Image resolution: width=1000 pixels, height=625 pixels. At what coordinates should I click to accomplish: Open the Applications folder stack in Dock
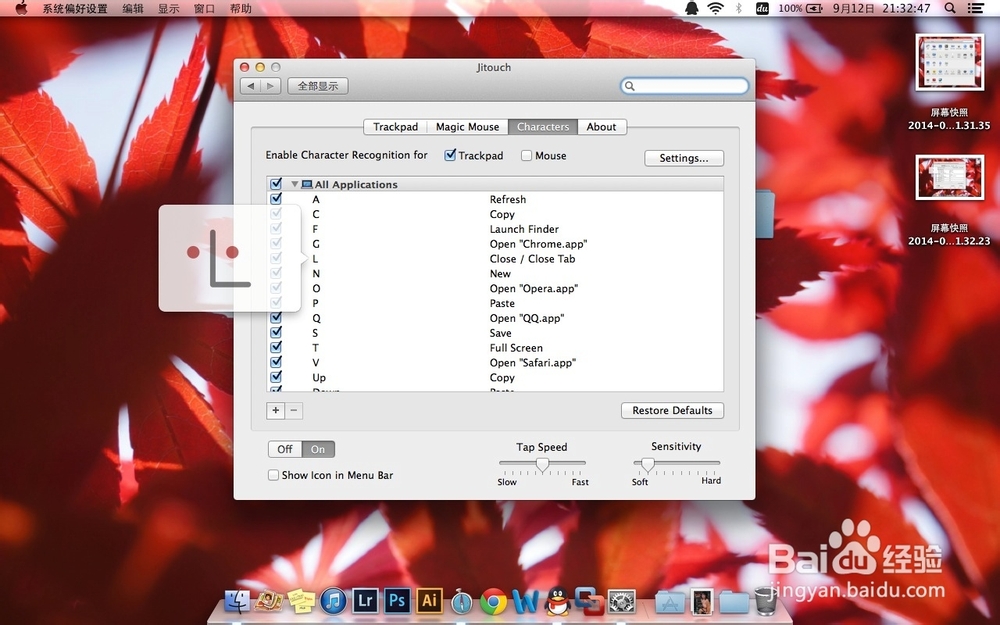coord(670,601)
